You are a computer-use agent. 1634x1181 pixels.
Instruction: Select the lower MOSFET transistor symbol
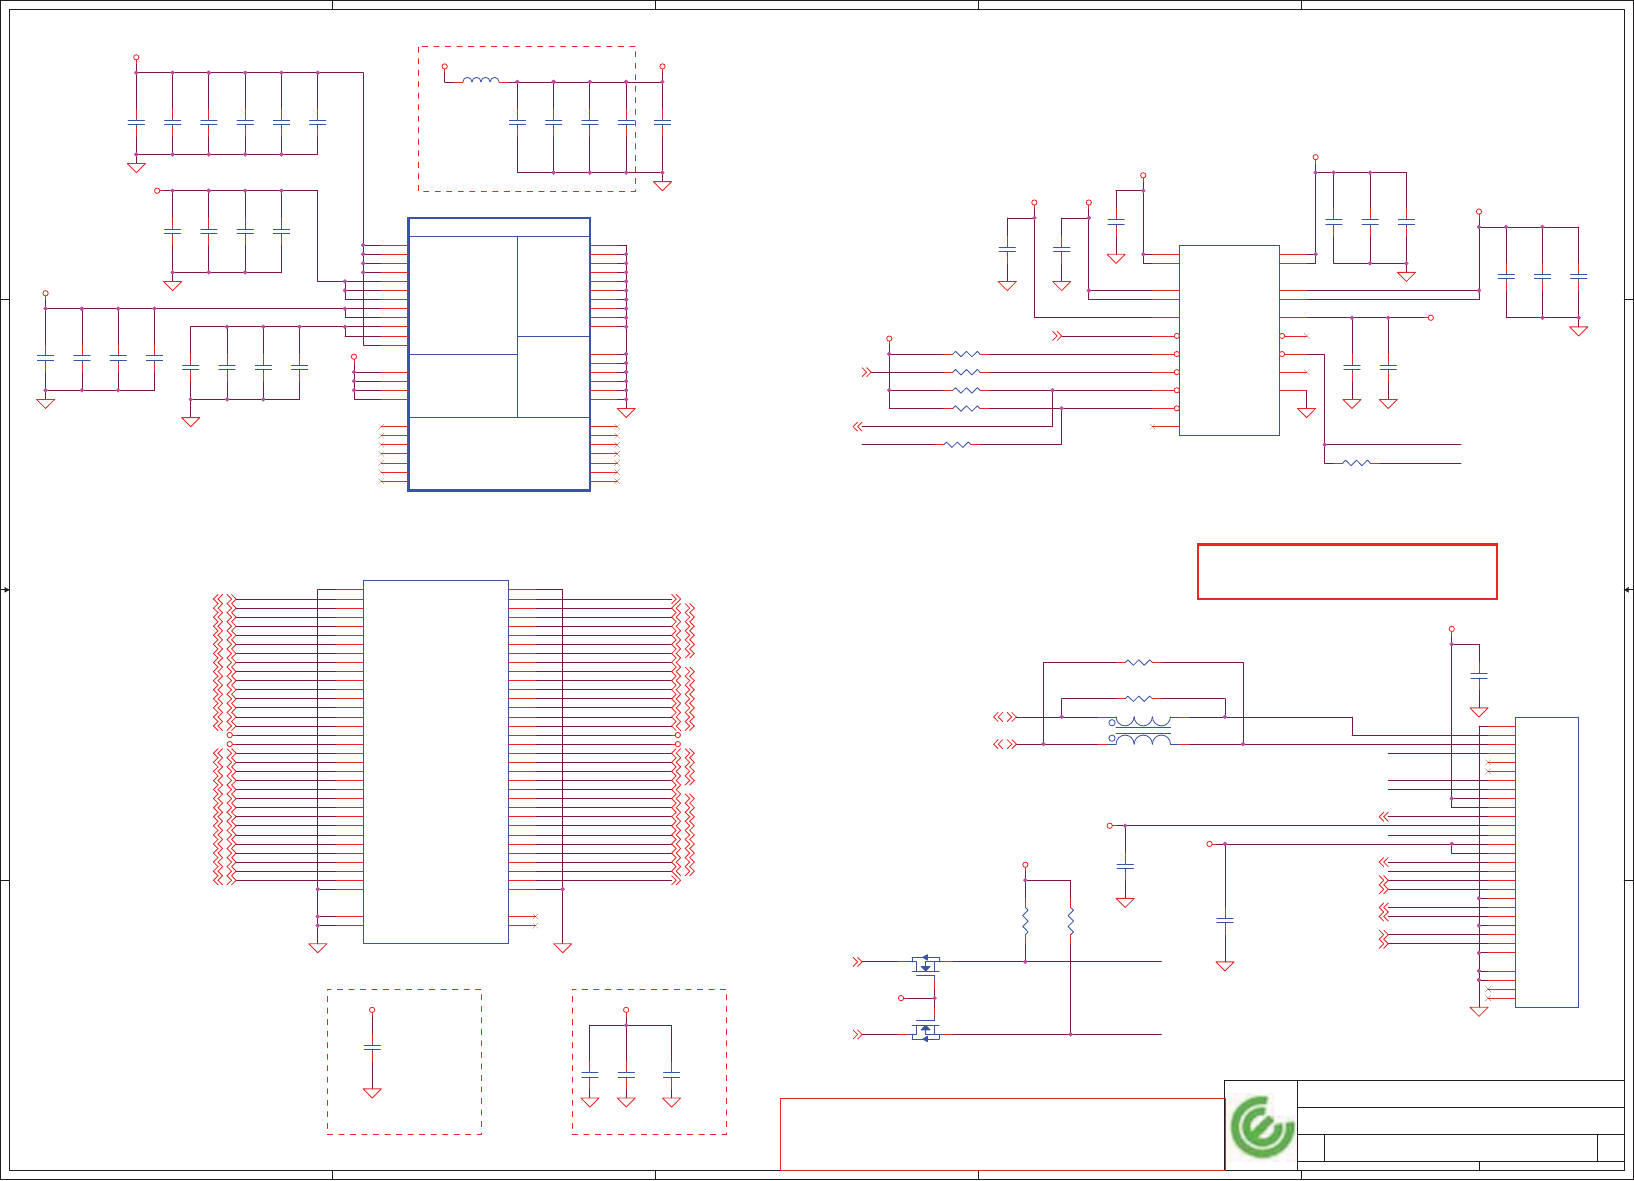(926, 1031)
